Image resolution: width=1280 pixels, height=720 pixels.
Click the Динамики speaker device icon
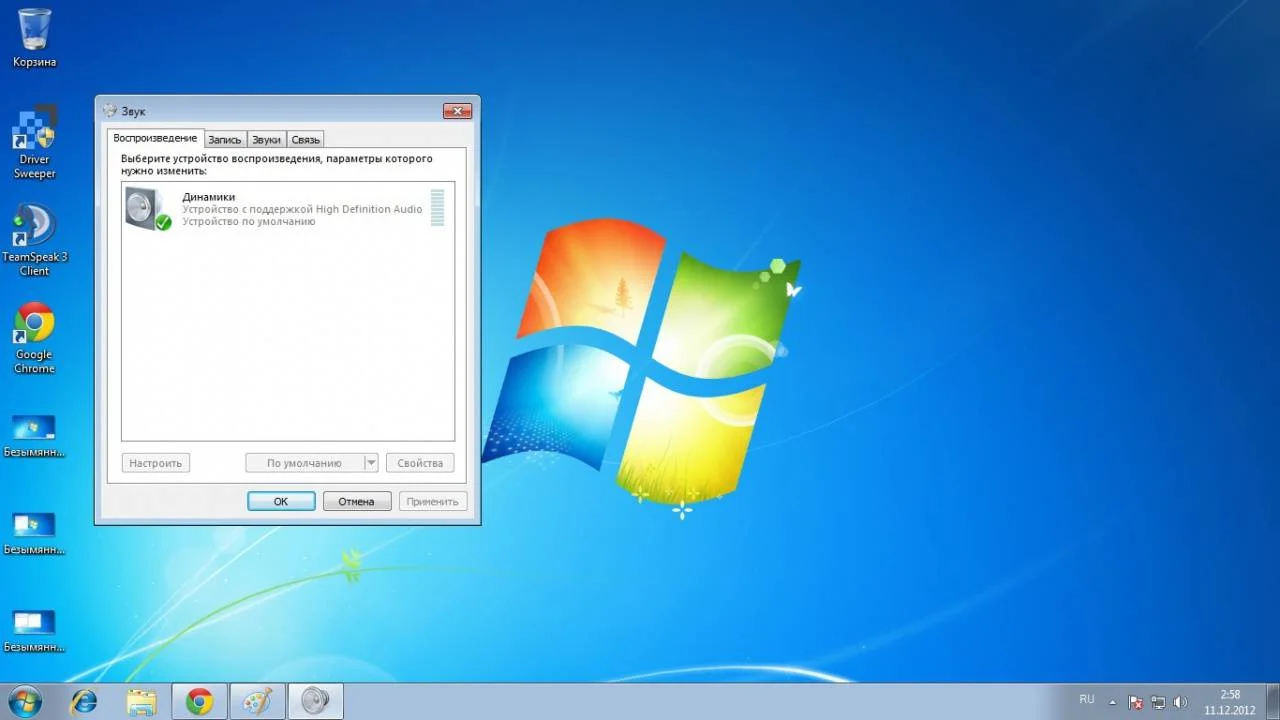pos(148,209)
